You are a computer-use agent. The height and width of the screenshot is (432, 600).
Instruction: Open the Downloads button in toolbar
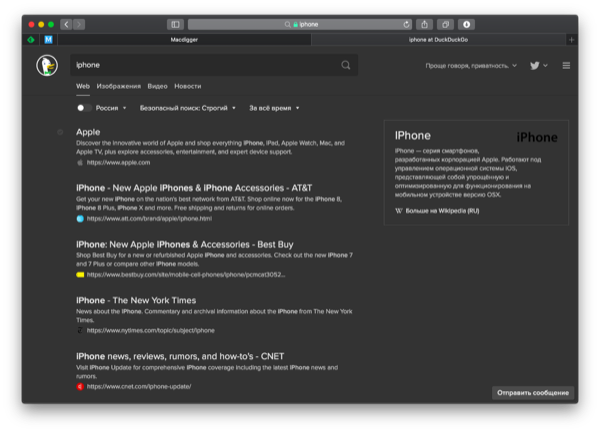coord(466,24)
